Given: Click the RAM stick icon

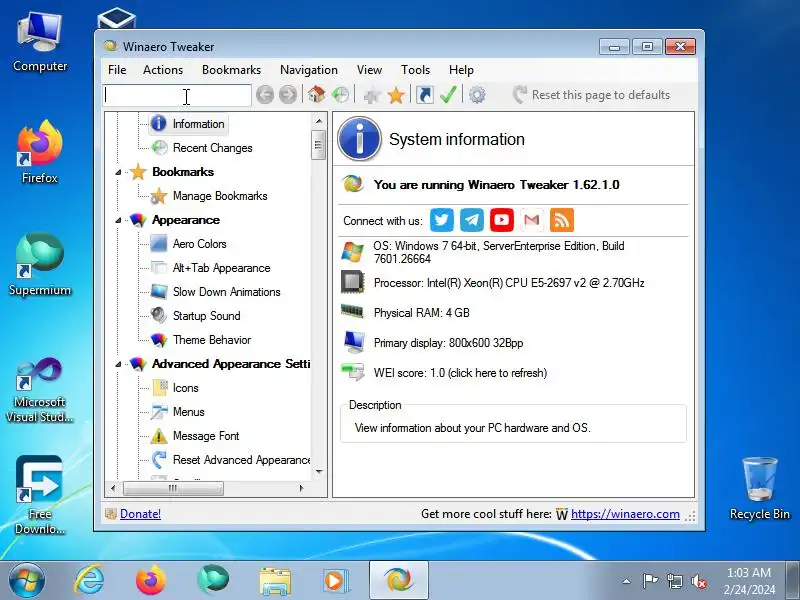Looking at the screenshot, I should coord(352,311).
